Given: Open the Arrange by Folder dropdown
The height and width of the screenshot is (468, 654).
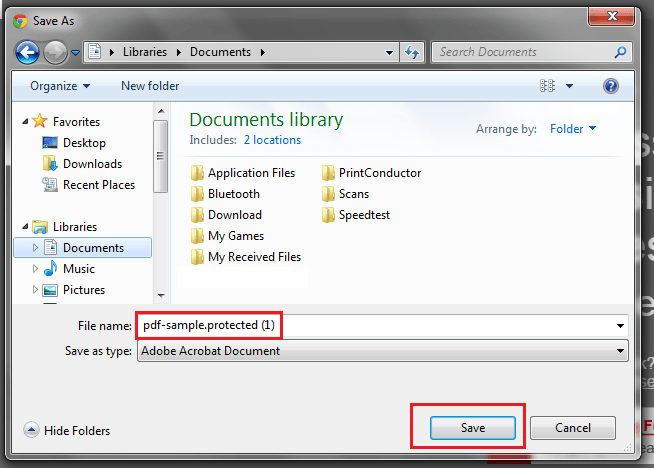Looking at the screenshot, I should click(x=573, y=129).
